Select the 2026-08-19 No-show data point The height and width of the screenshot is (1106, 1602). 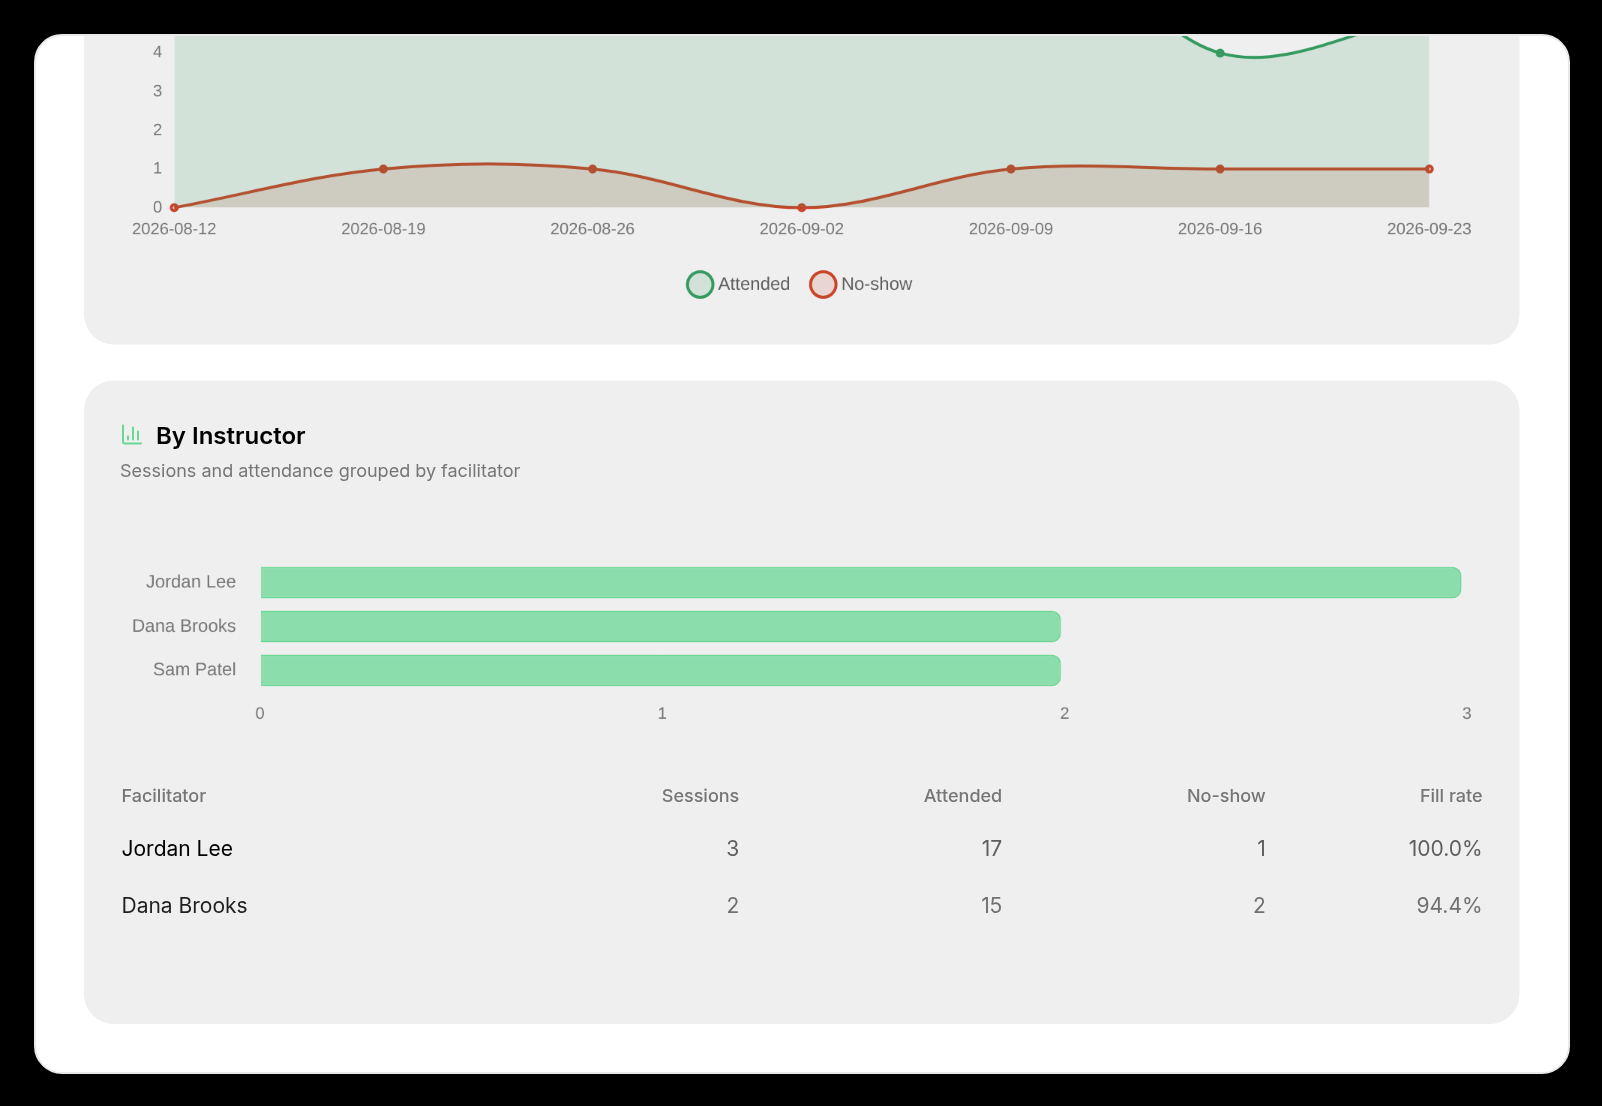[x=383, y=169]
